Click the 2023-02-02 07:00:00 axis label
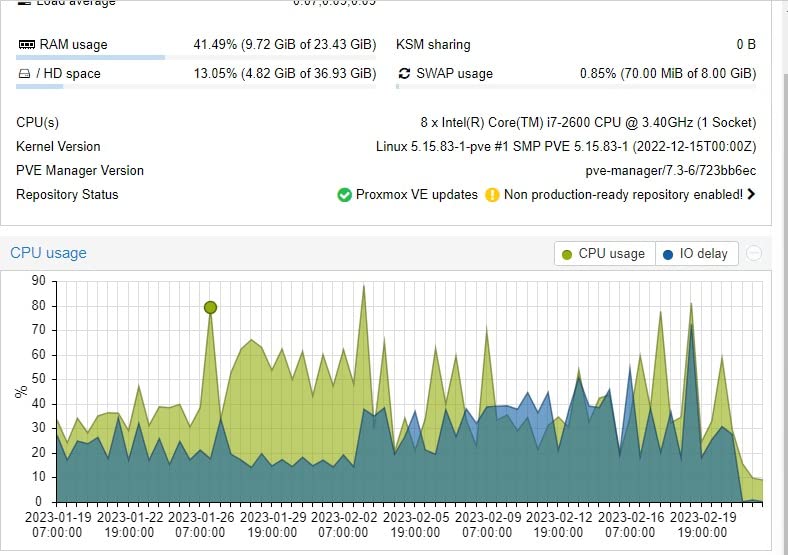The height and width of the screenshot is (555, 788). coord(344,525)
